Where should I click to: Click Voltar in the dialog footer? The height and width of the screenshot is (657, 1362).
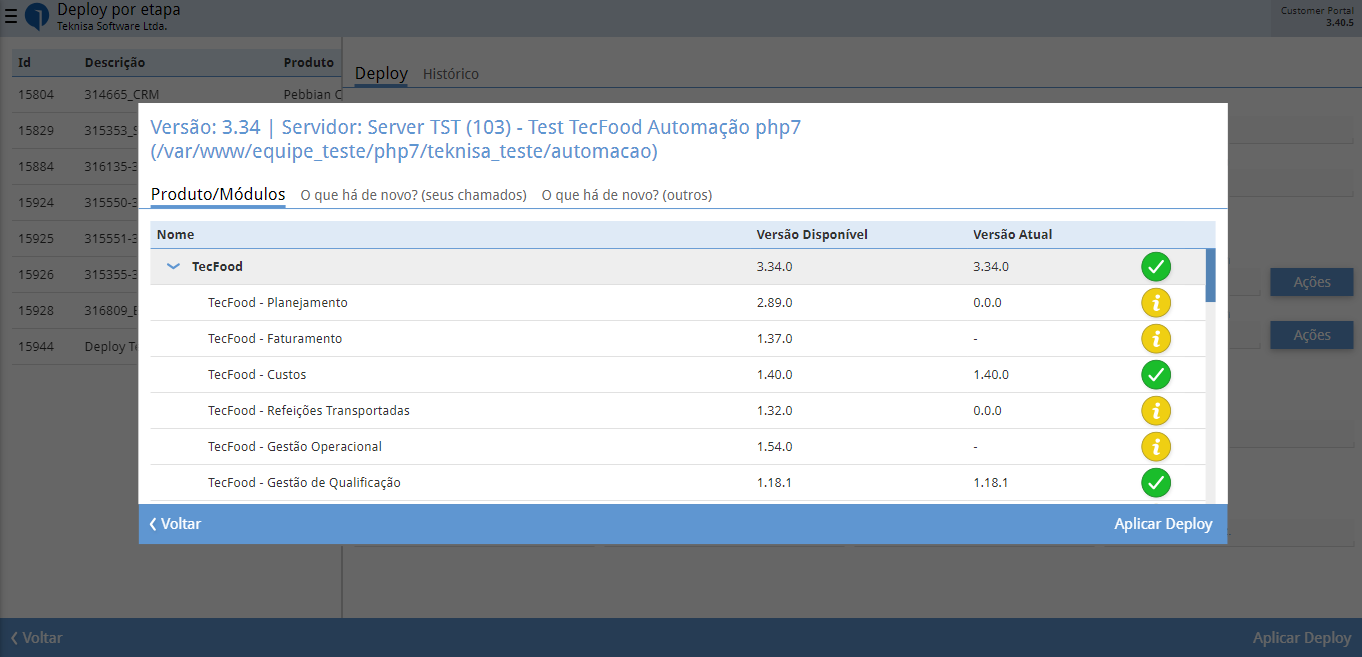175,524
